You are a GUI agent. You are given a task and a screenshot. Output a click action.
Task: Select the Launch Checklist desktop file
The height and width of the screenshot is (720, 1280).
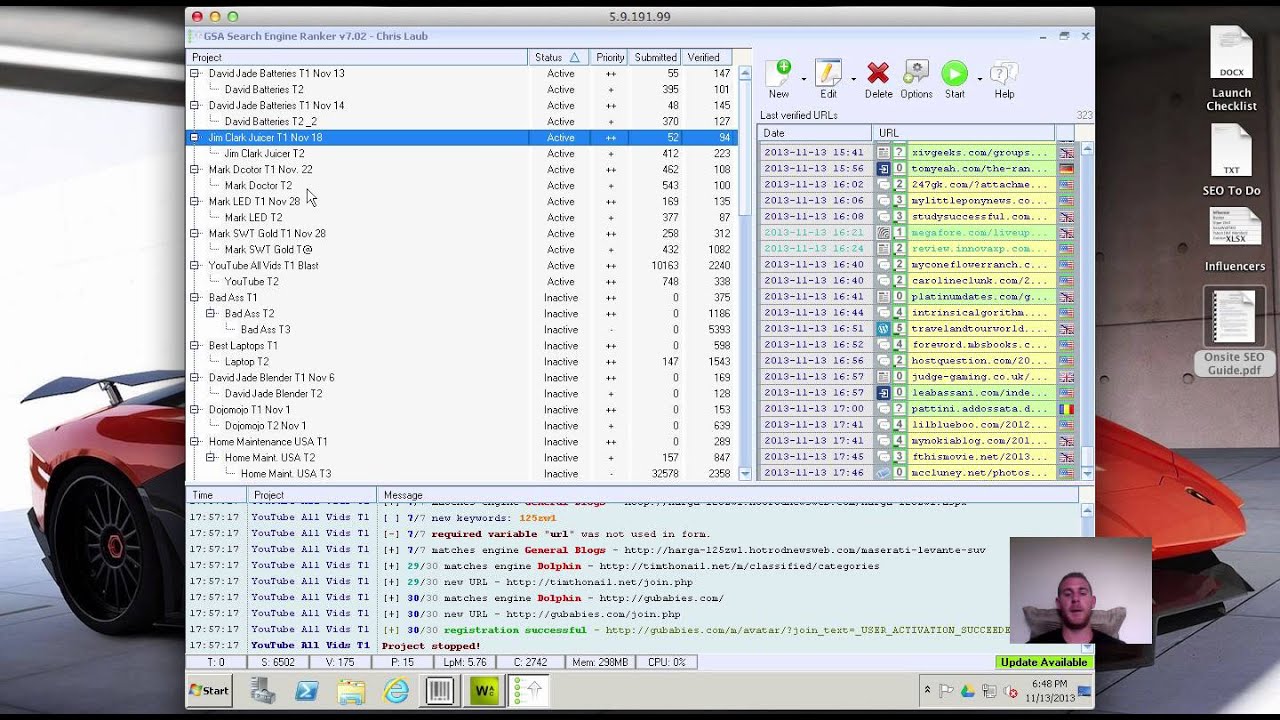click(1232, 70)
